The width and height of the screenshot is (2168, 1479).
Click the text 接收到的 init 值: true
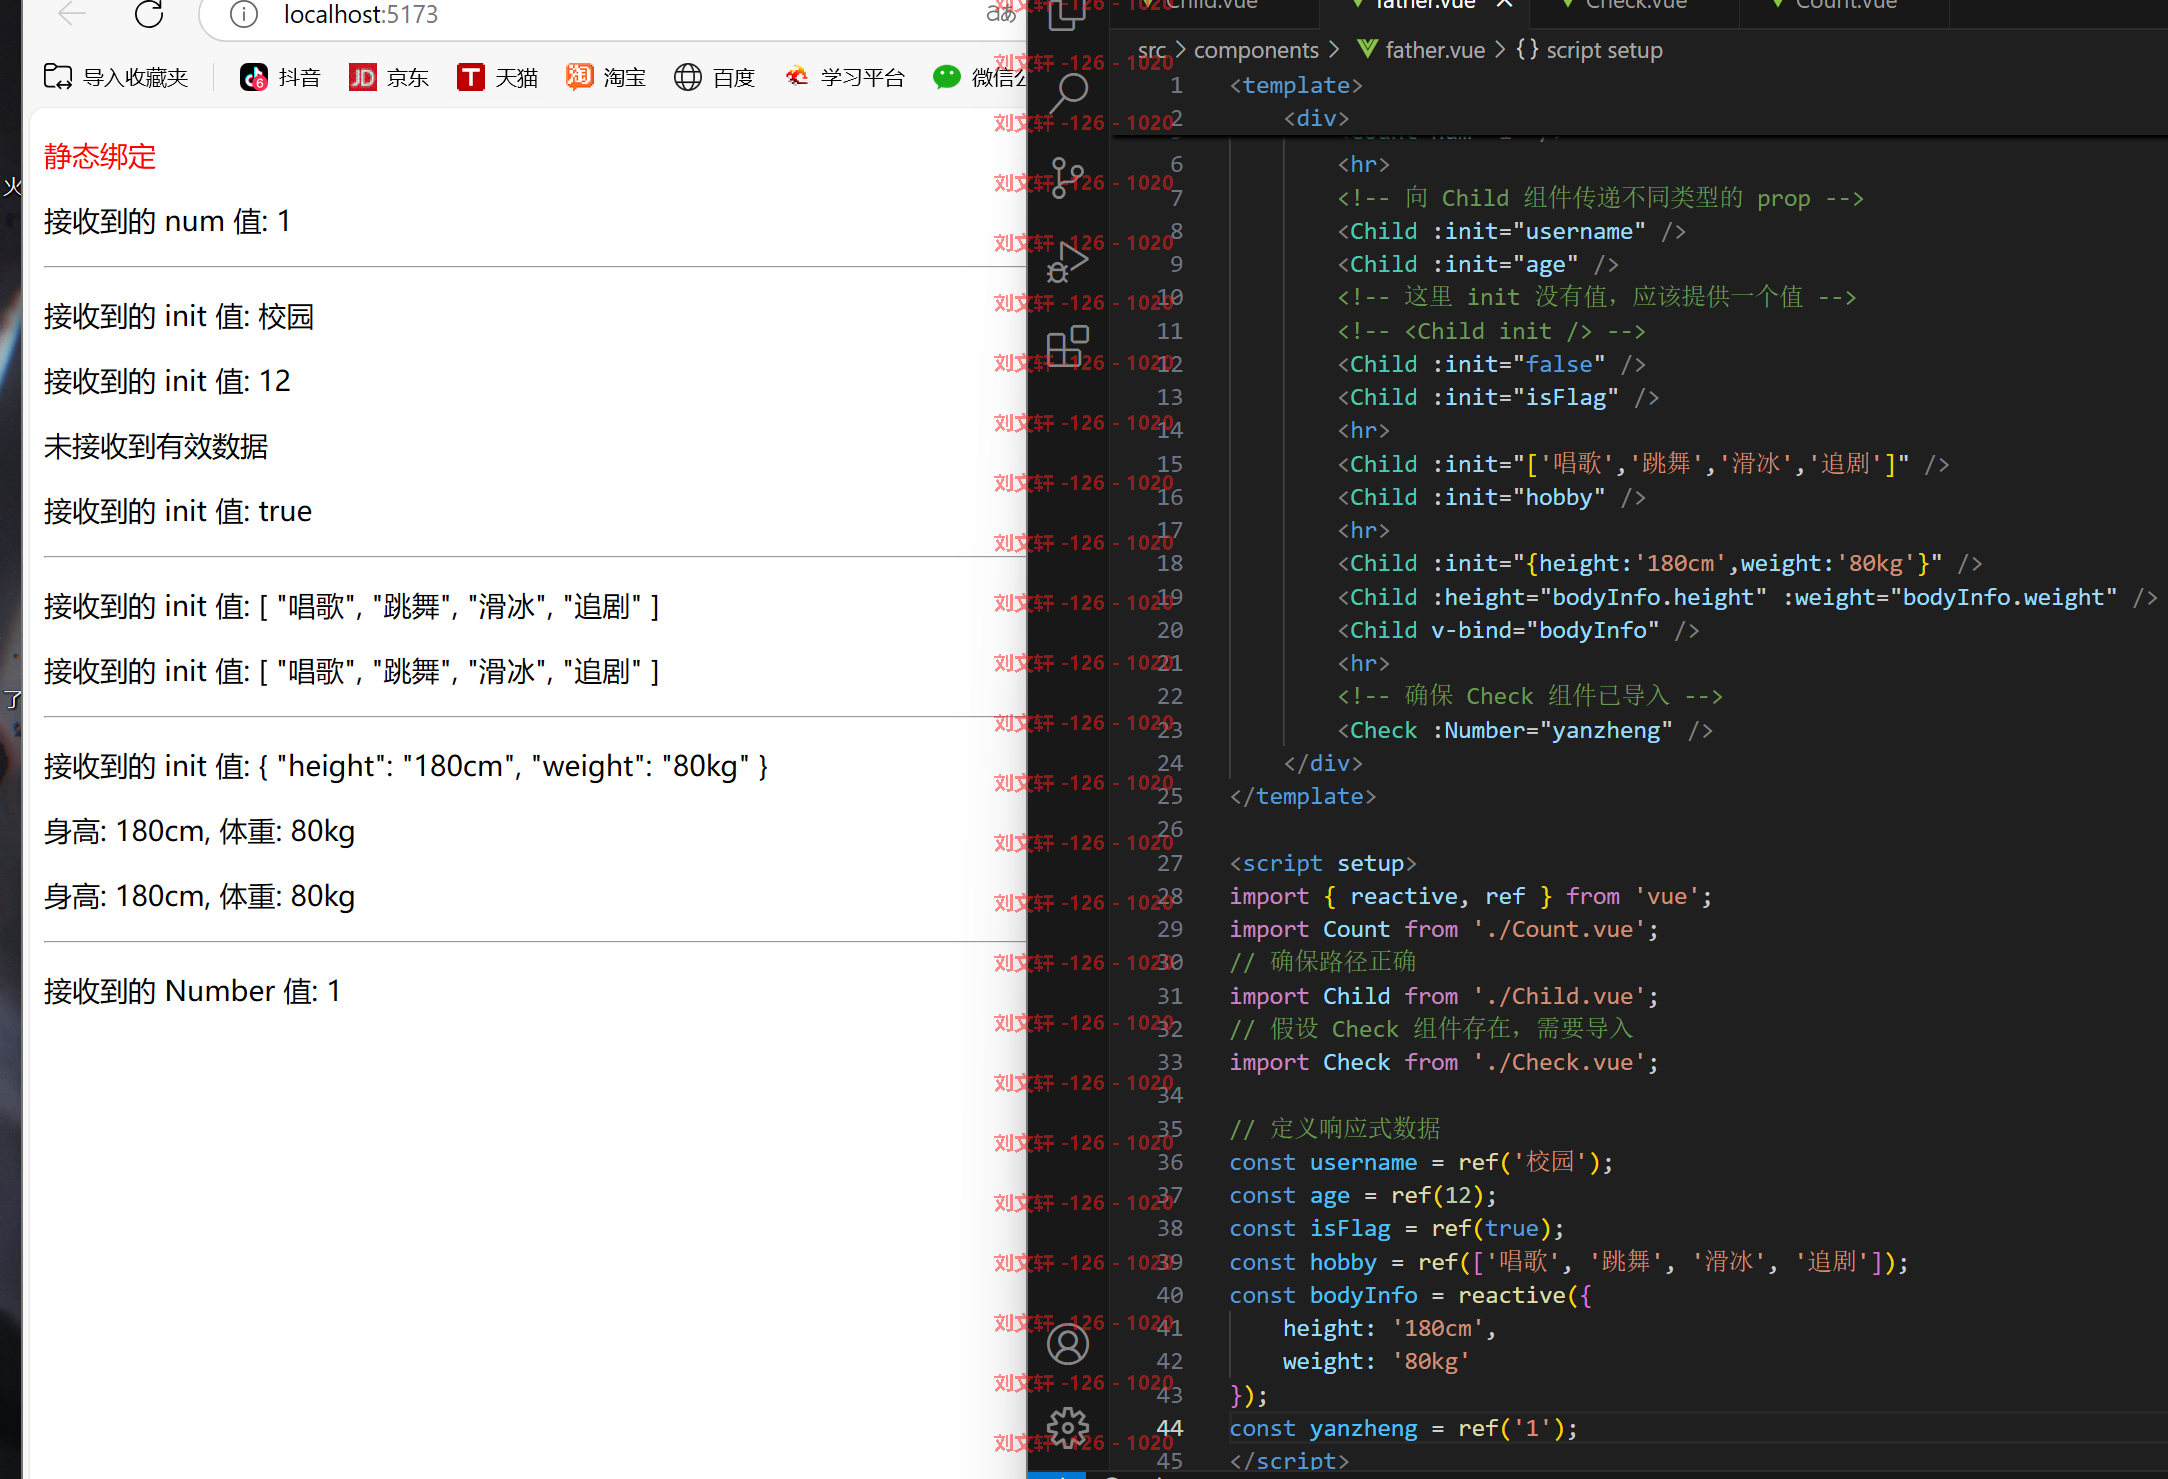(x=178, y=511)
